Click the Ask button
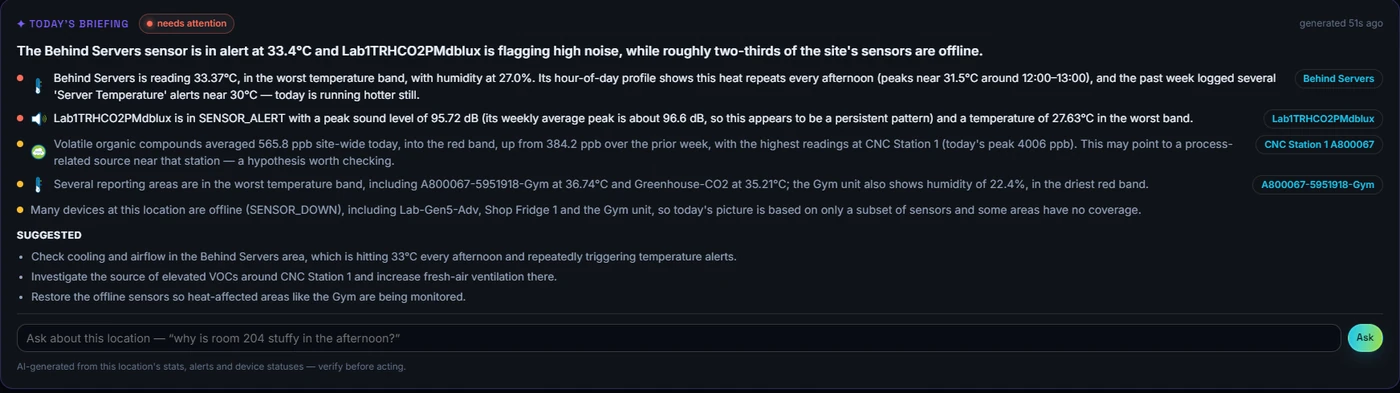This screenshot has height=393, width=1400. point(1365,338)
